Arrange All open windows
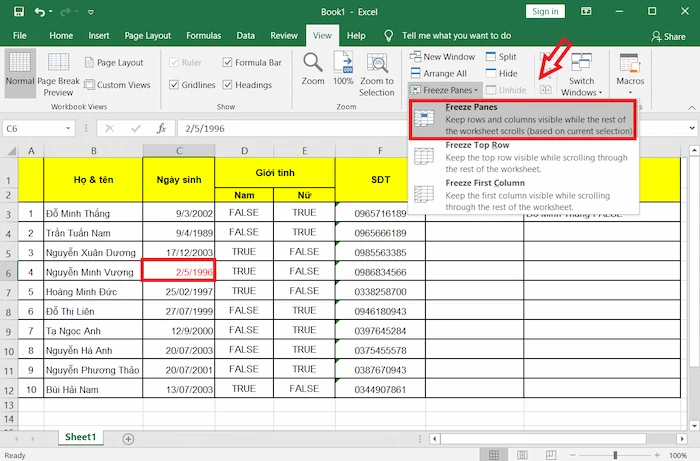The height and width of the screenshot is (461, 700). click(438, 73)
